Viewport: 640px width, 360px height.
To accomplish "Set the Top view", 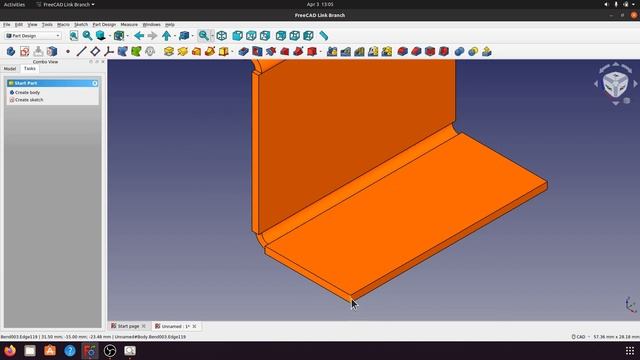I will pos(251,36).
